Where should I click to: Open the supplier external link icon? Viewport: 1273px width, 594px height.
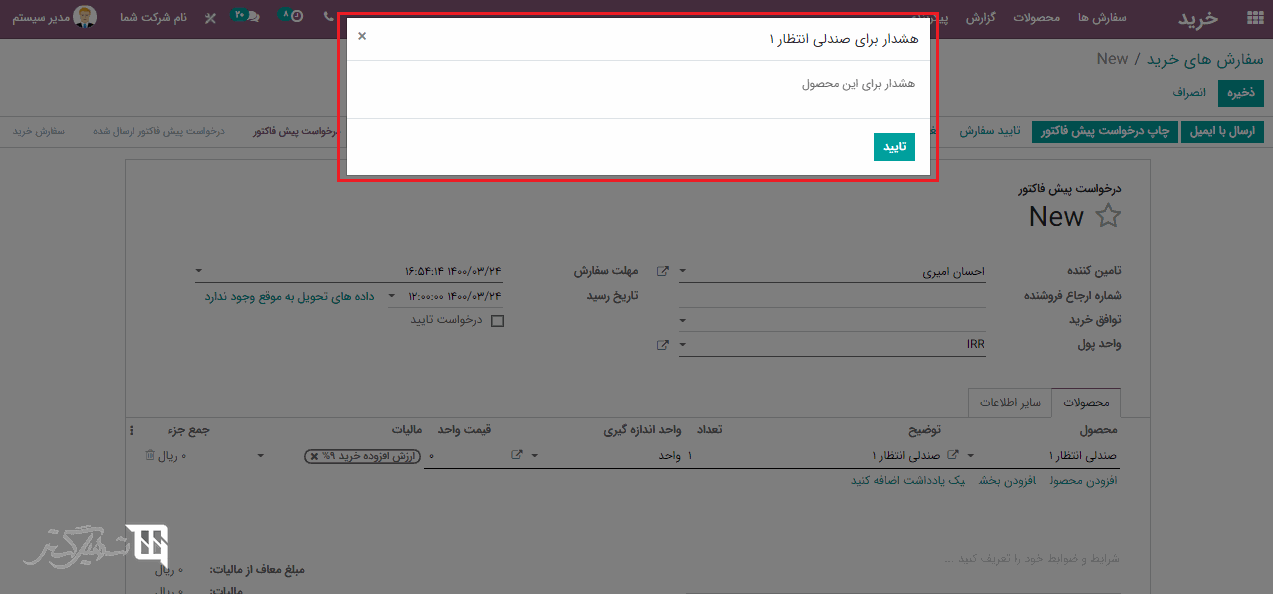click(662, 271)
